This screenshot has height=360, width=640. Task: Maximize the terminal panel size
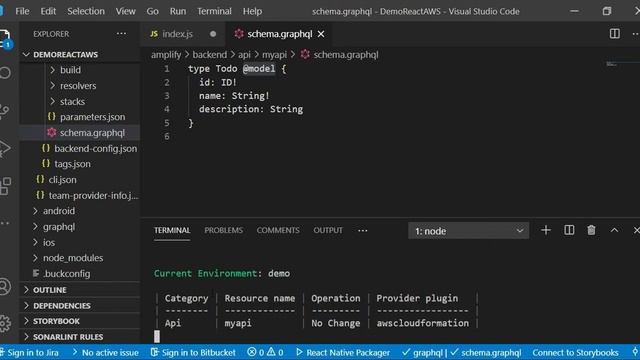click(614, 231)
